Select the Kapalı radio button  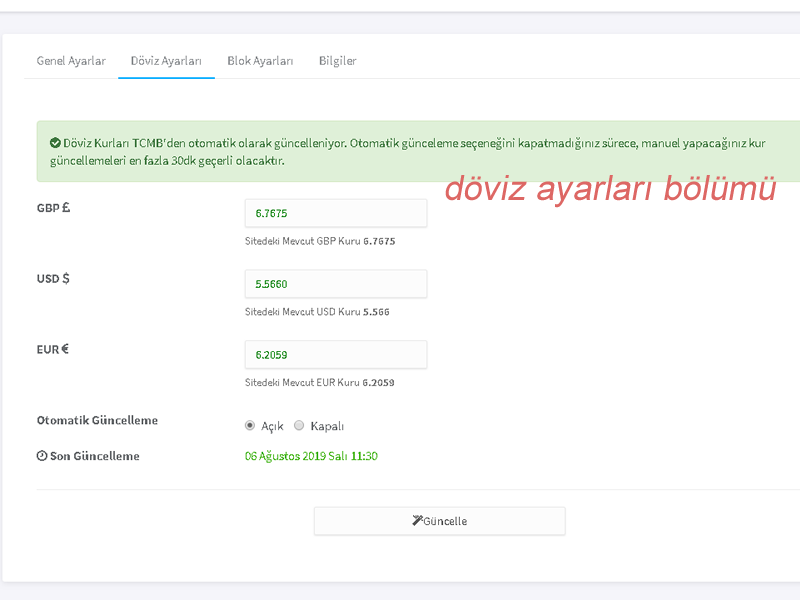pos(299,425)
